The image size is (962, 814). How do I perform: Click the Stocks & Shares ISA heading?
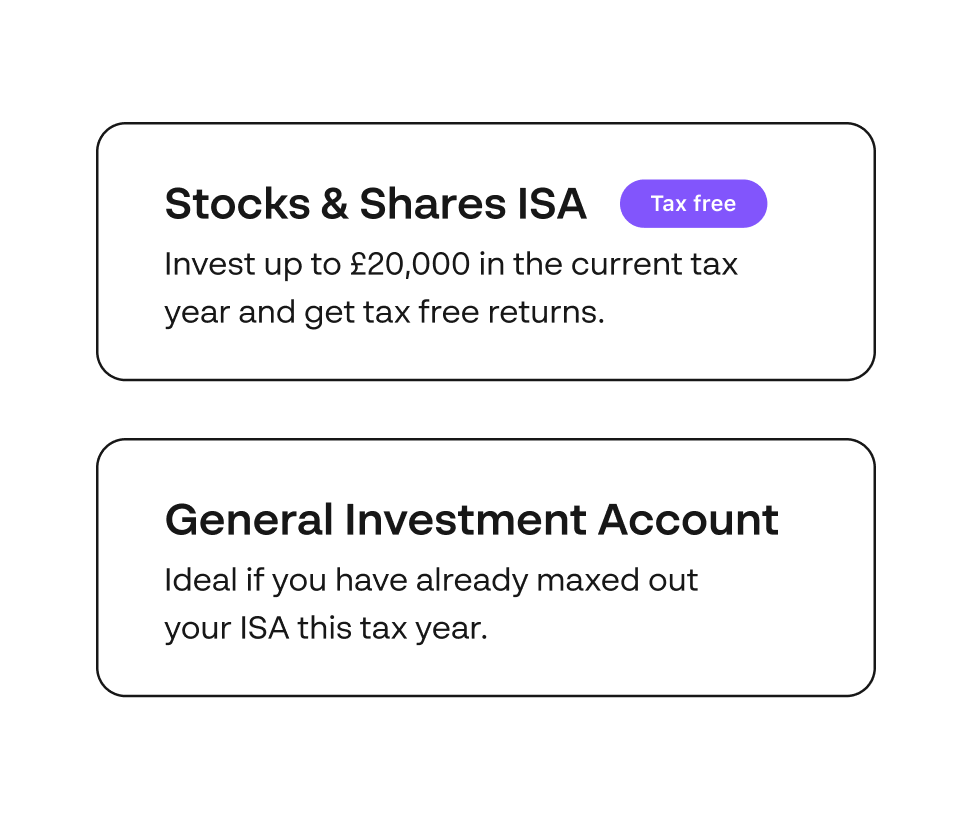377,203
